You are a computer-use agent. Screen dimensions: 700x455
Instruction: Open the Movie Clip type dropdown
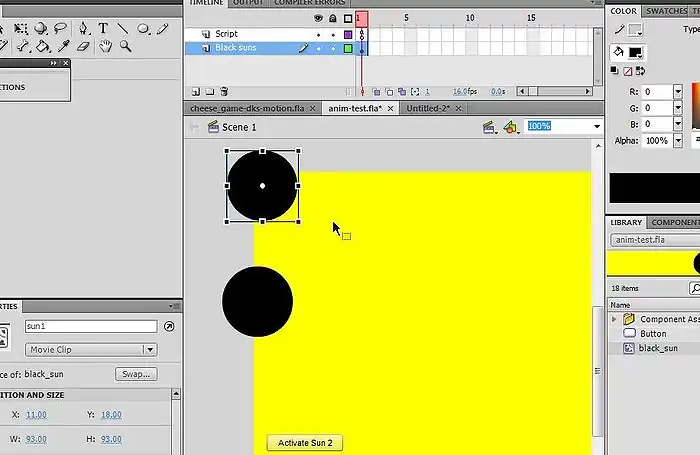(x=149, y=350)
